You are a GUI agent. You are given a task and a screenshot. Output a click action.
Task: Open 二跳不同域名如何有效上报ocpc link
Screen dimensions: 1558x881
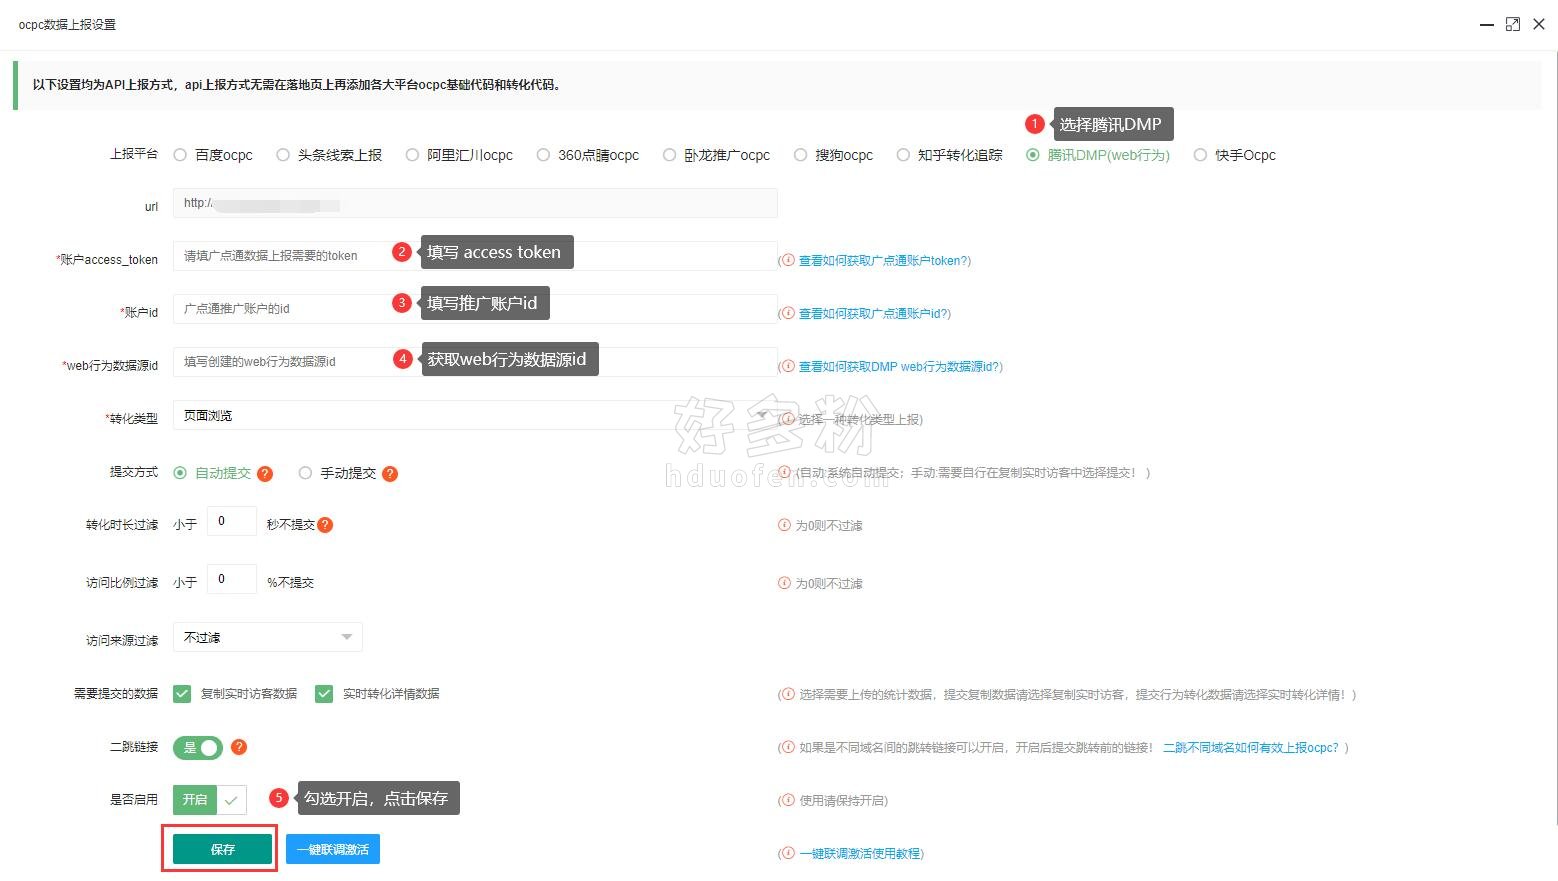coord(1250,747)
